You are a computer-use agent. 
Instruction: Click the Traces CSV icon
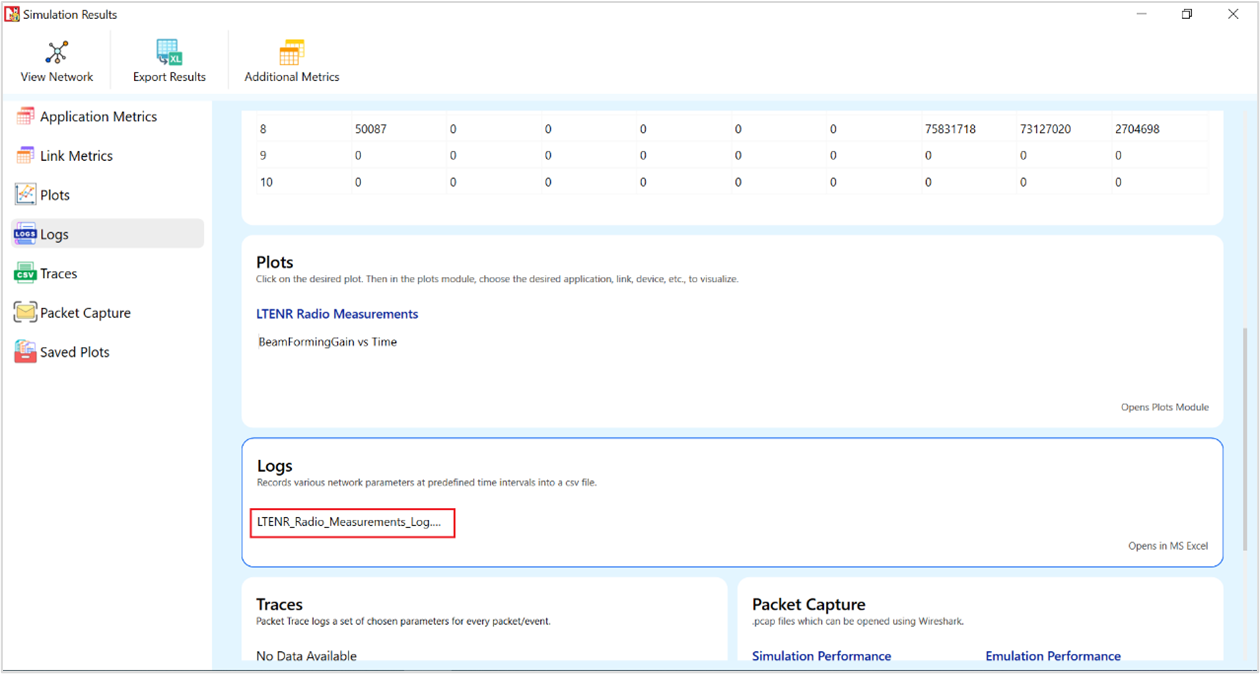[25, 274]
